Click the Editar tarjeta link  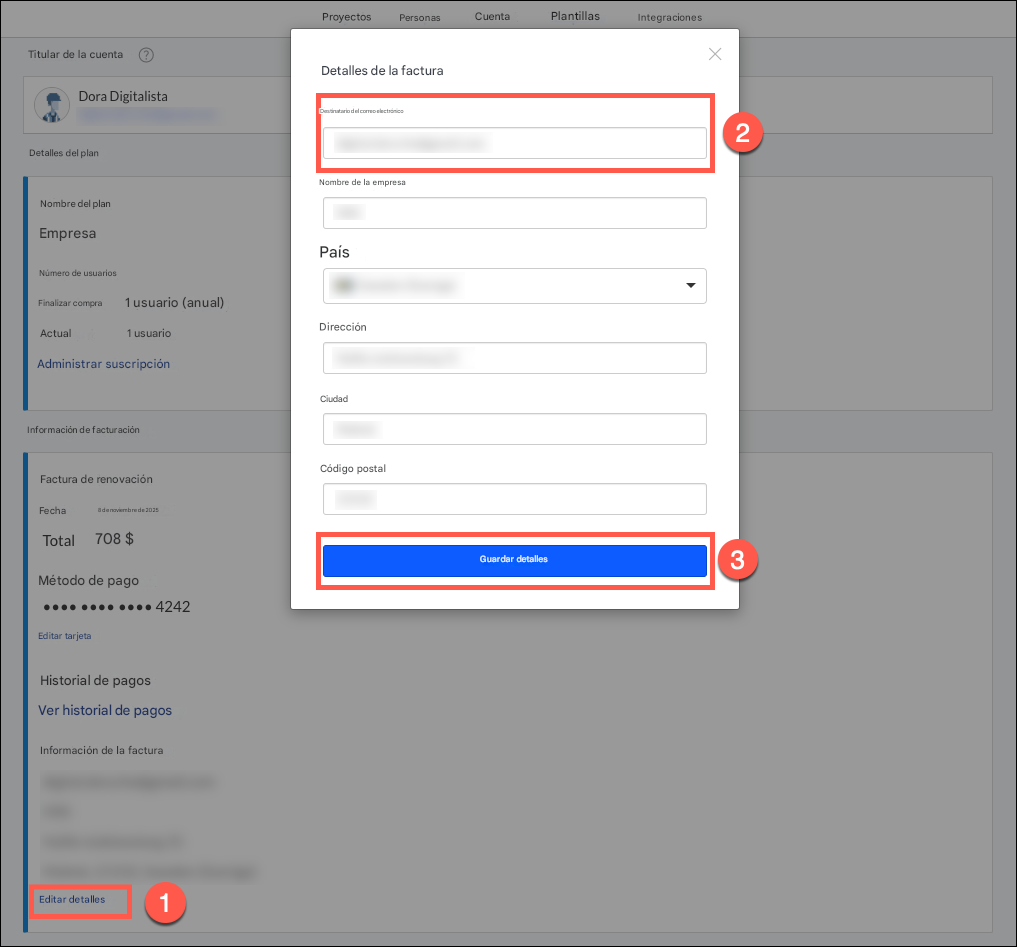[64, 636]
